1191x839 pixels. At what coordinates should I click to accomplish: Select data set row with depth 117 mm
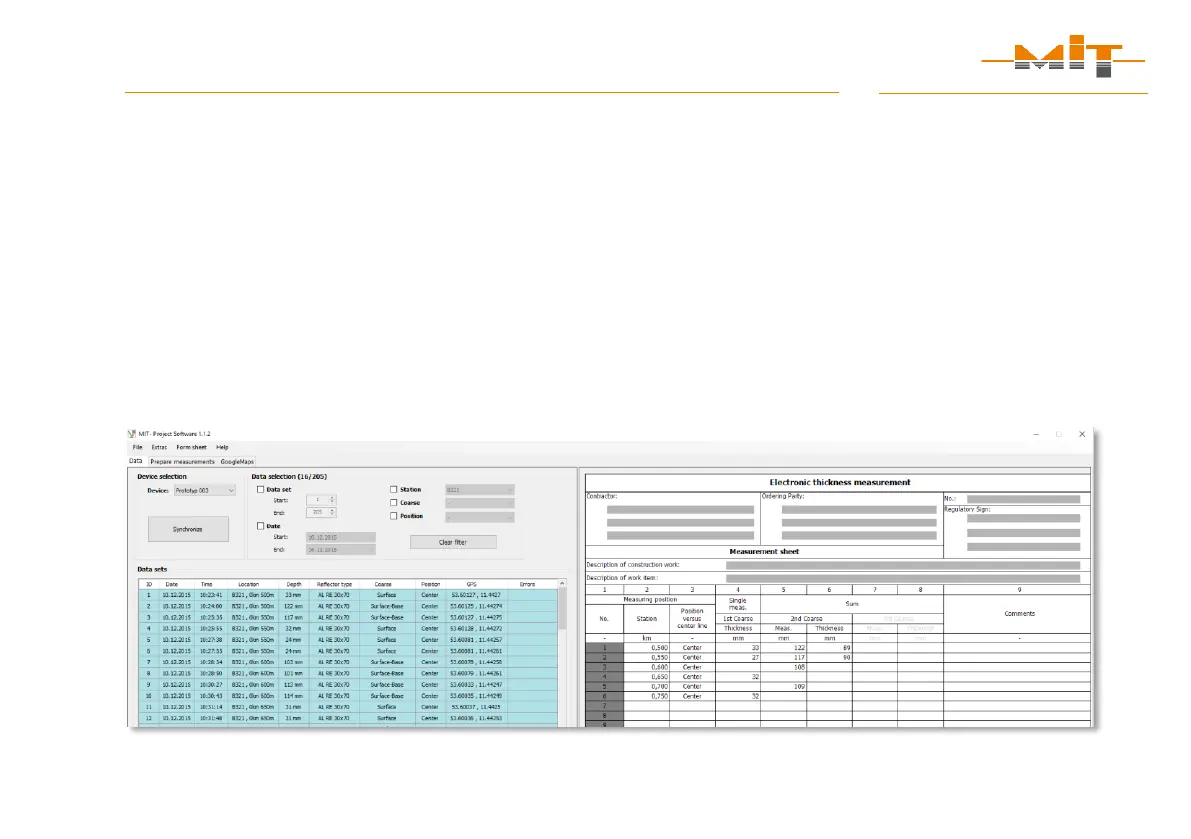[349, 617]
